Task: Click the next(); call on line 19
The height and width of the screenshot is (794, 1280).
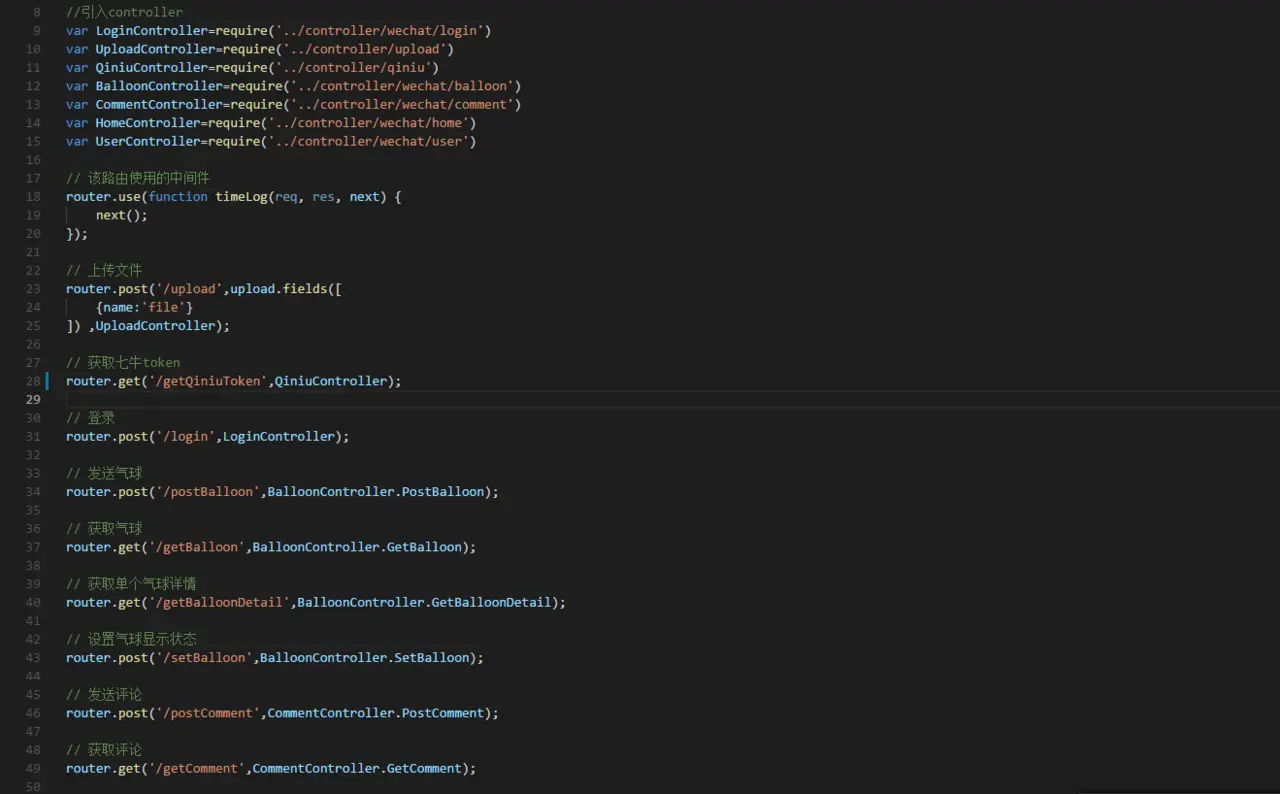Action: coord(122,215)
